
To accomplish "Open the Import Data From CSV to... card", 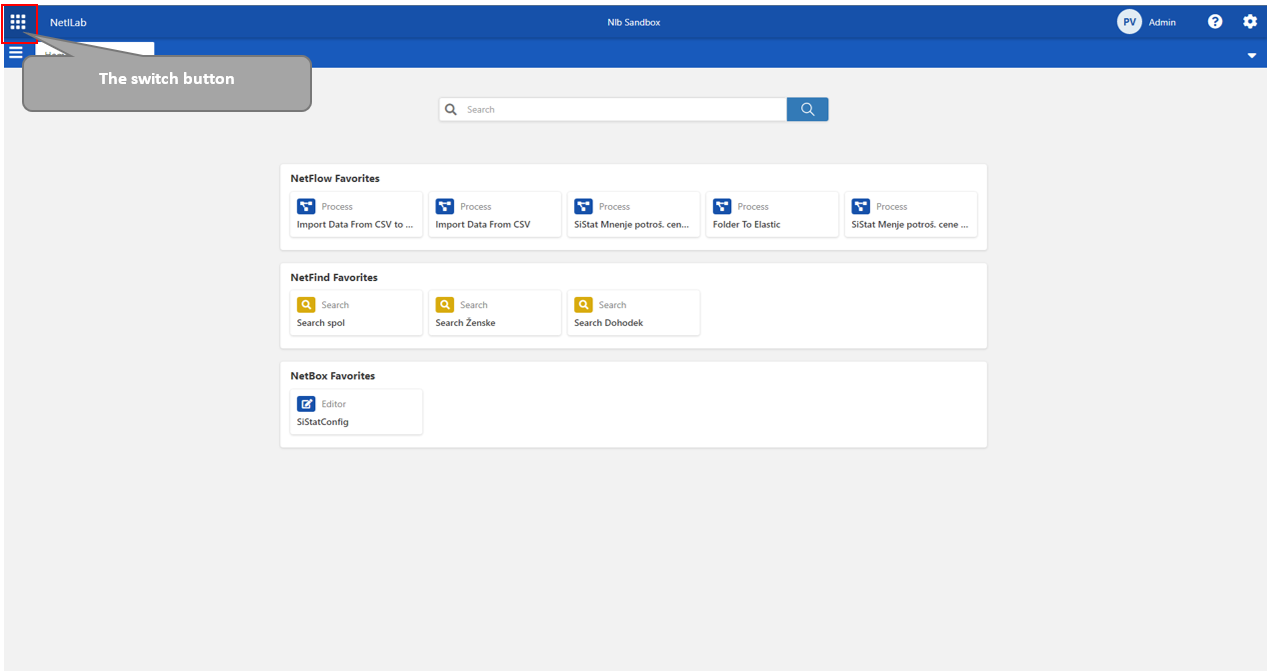I will point(355,215).
